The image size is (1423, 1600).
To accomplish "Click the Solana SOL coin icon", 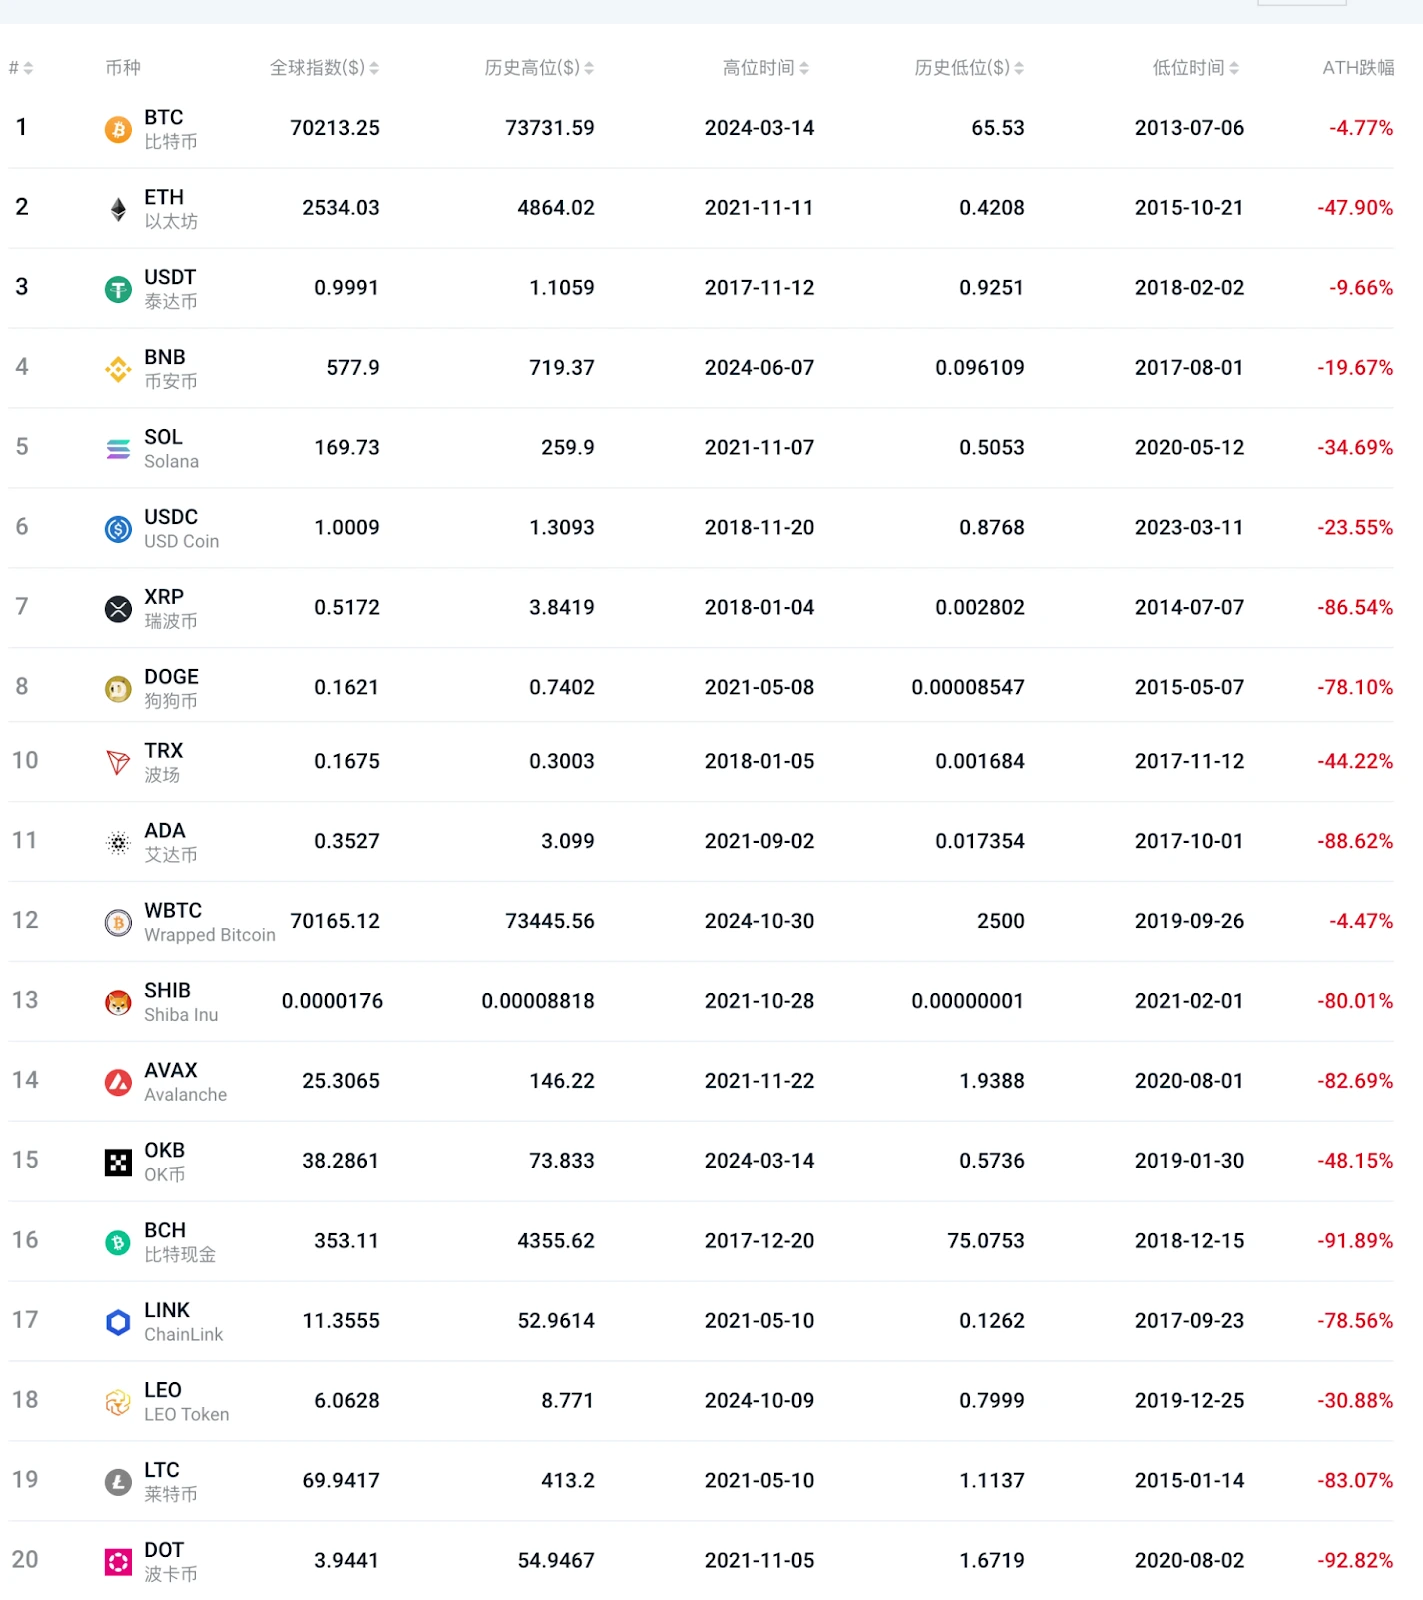I will [x=118, y=449].
